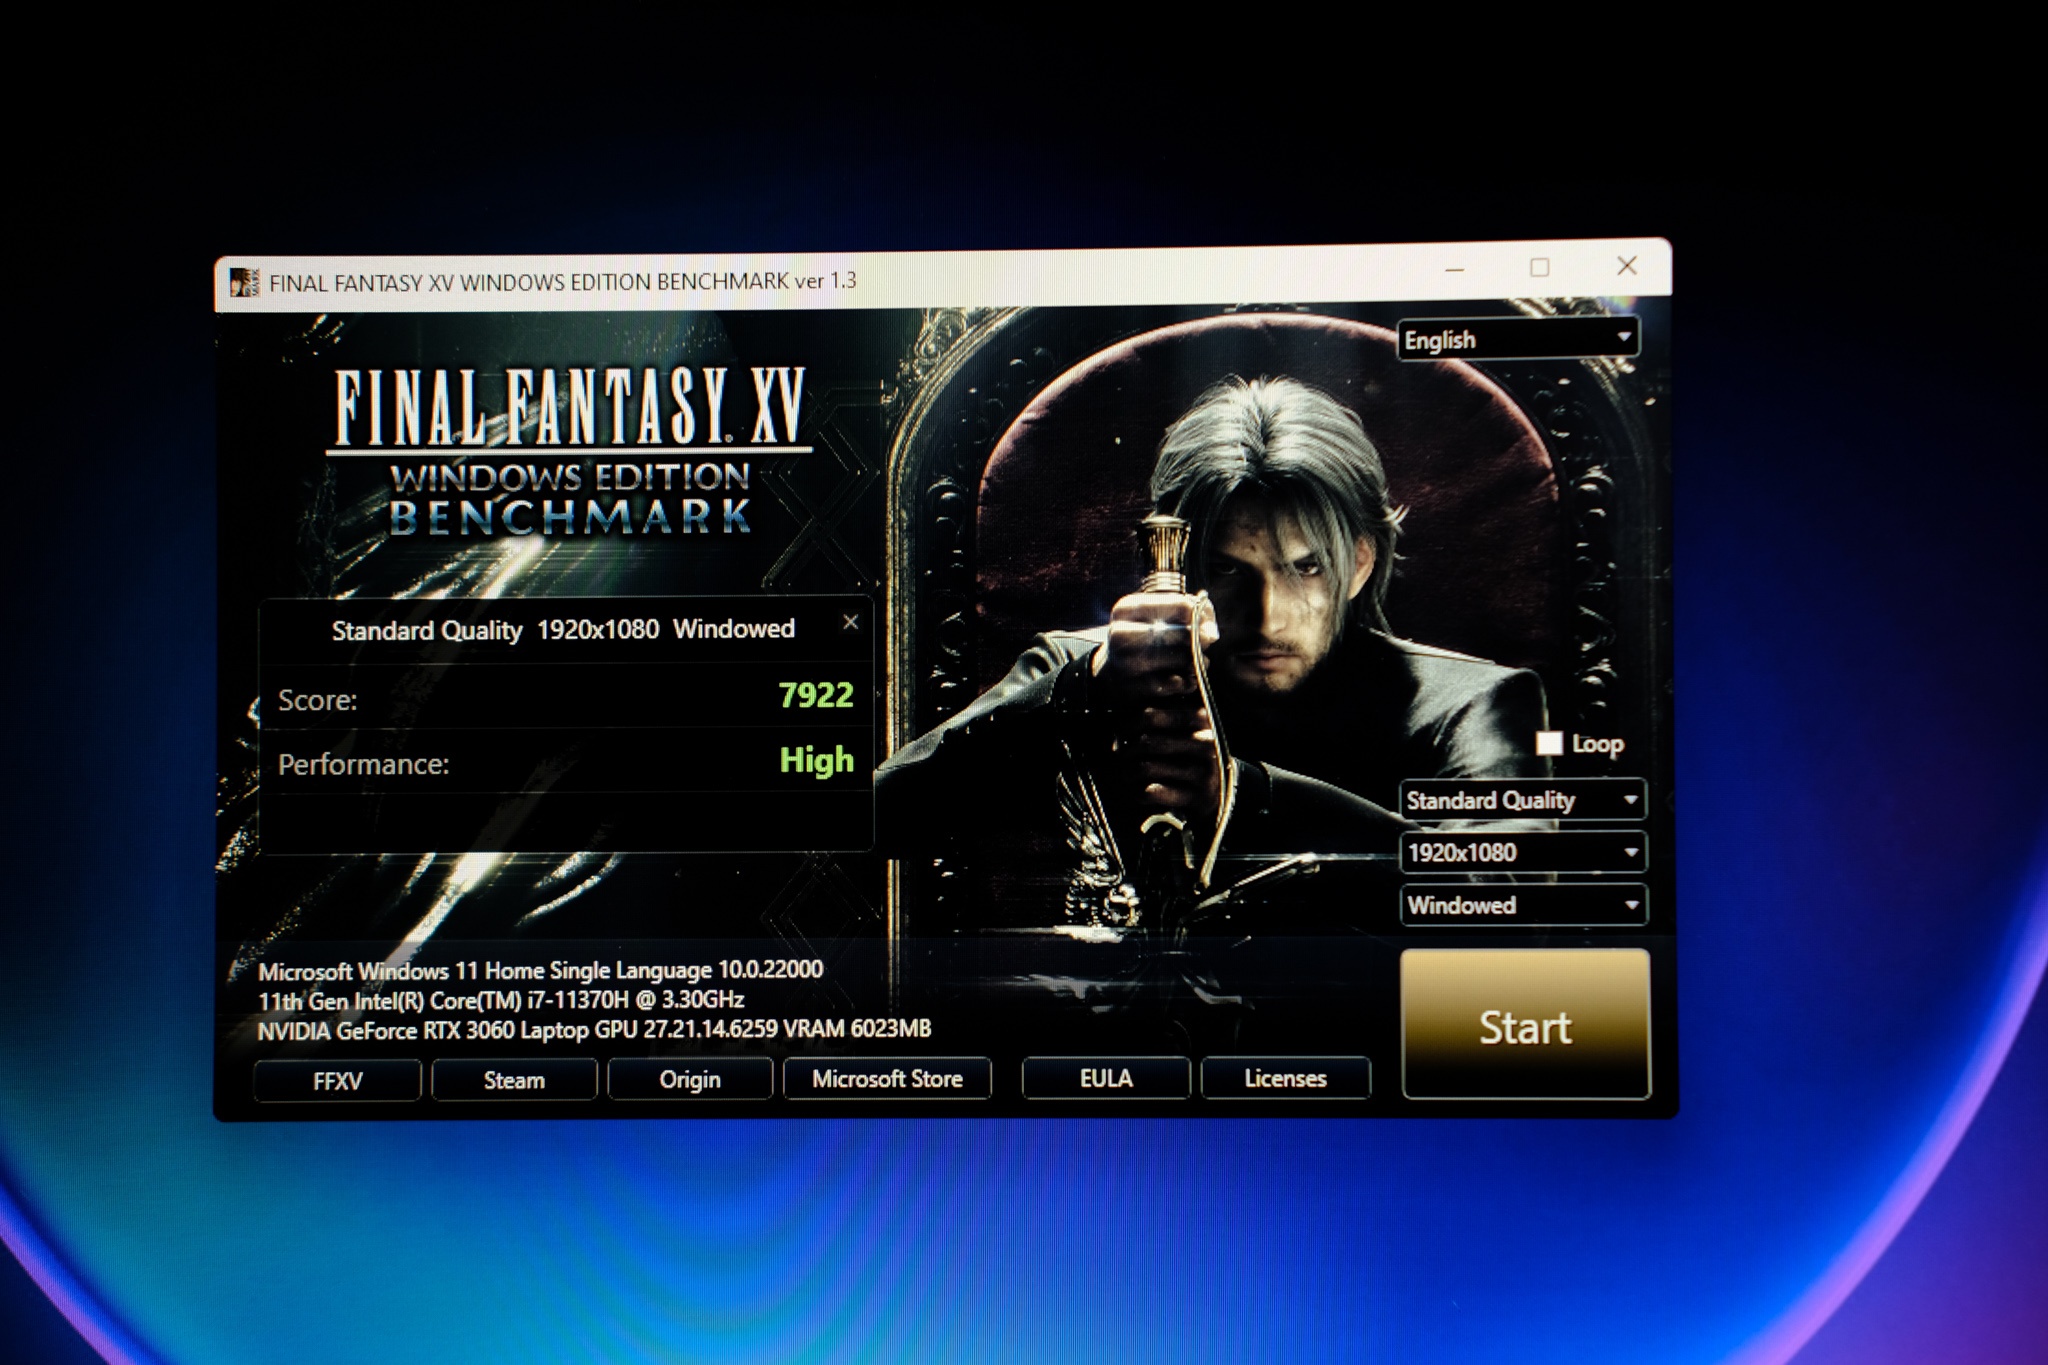Go to Microsoft Store button
This screenshot has height=1365, width=2048.
click(x=887, y=1079)
